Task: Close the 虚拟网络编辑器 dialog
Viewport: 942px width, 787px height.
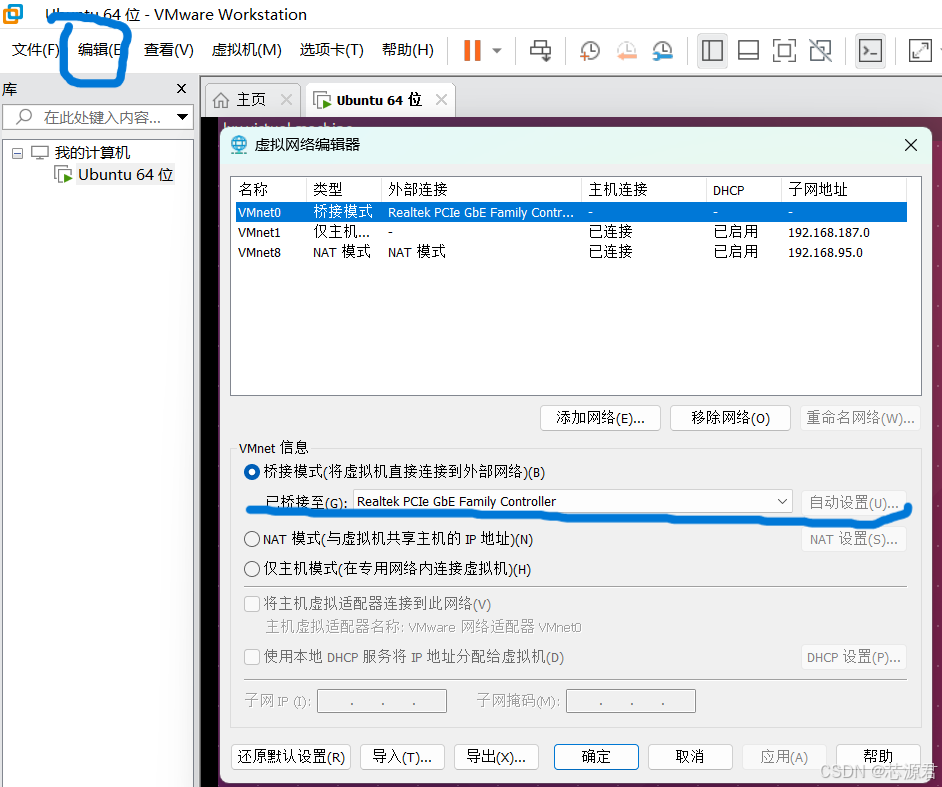Action: pos(911,145)
